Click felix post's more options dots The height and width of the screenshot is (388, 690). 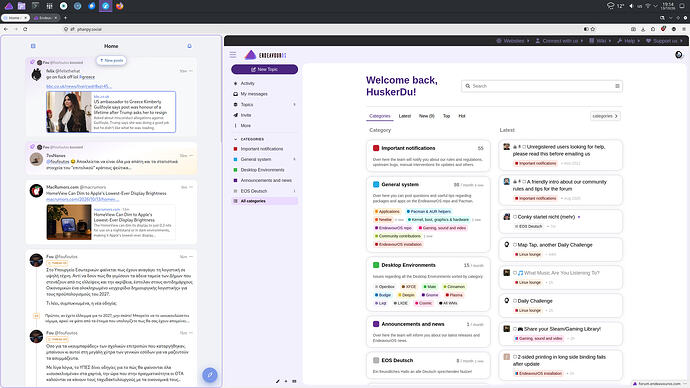(x=191, y=71)
